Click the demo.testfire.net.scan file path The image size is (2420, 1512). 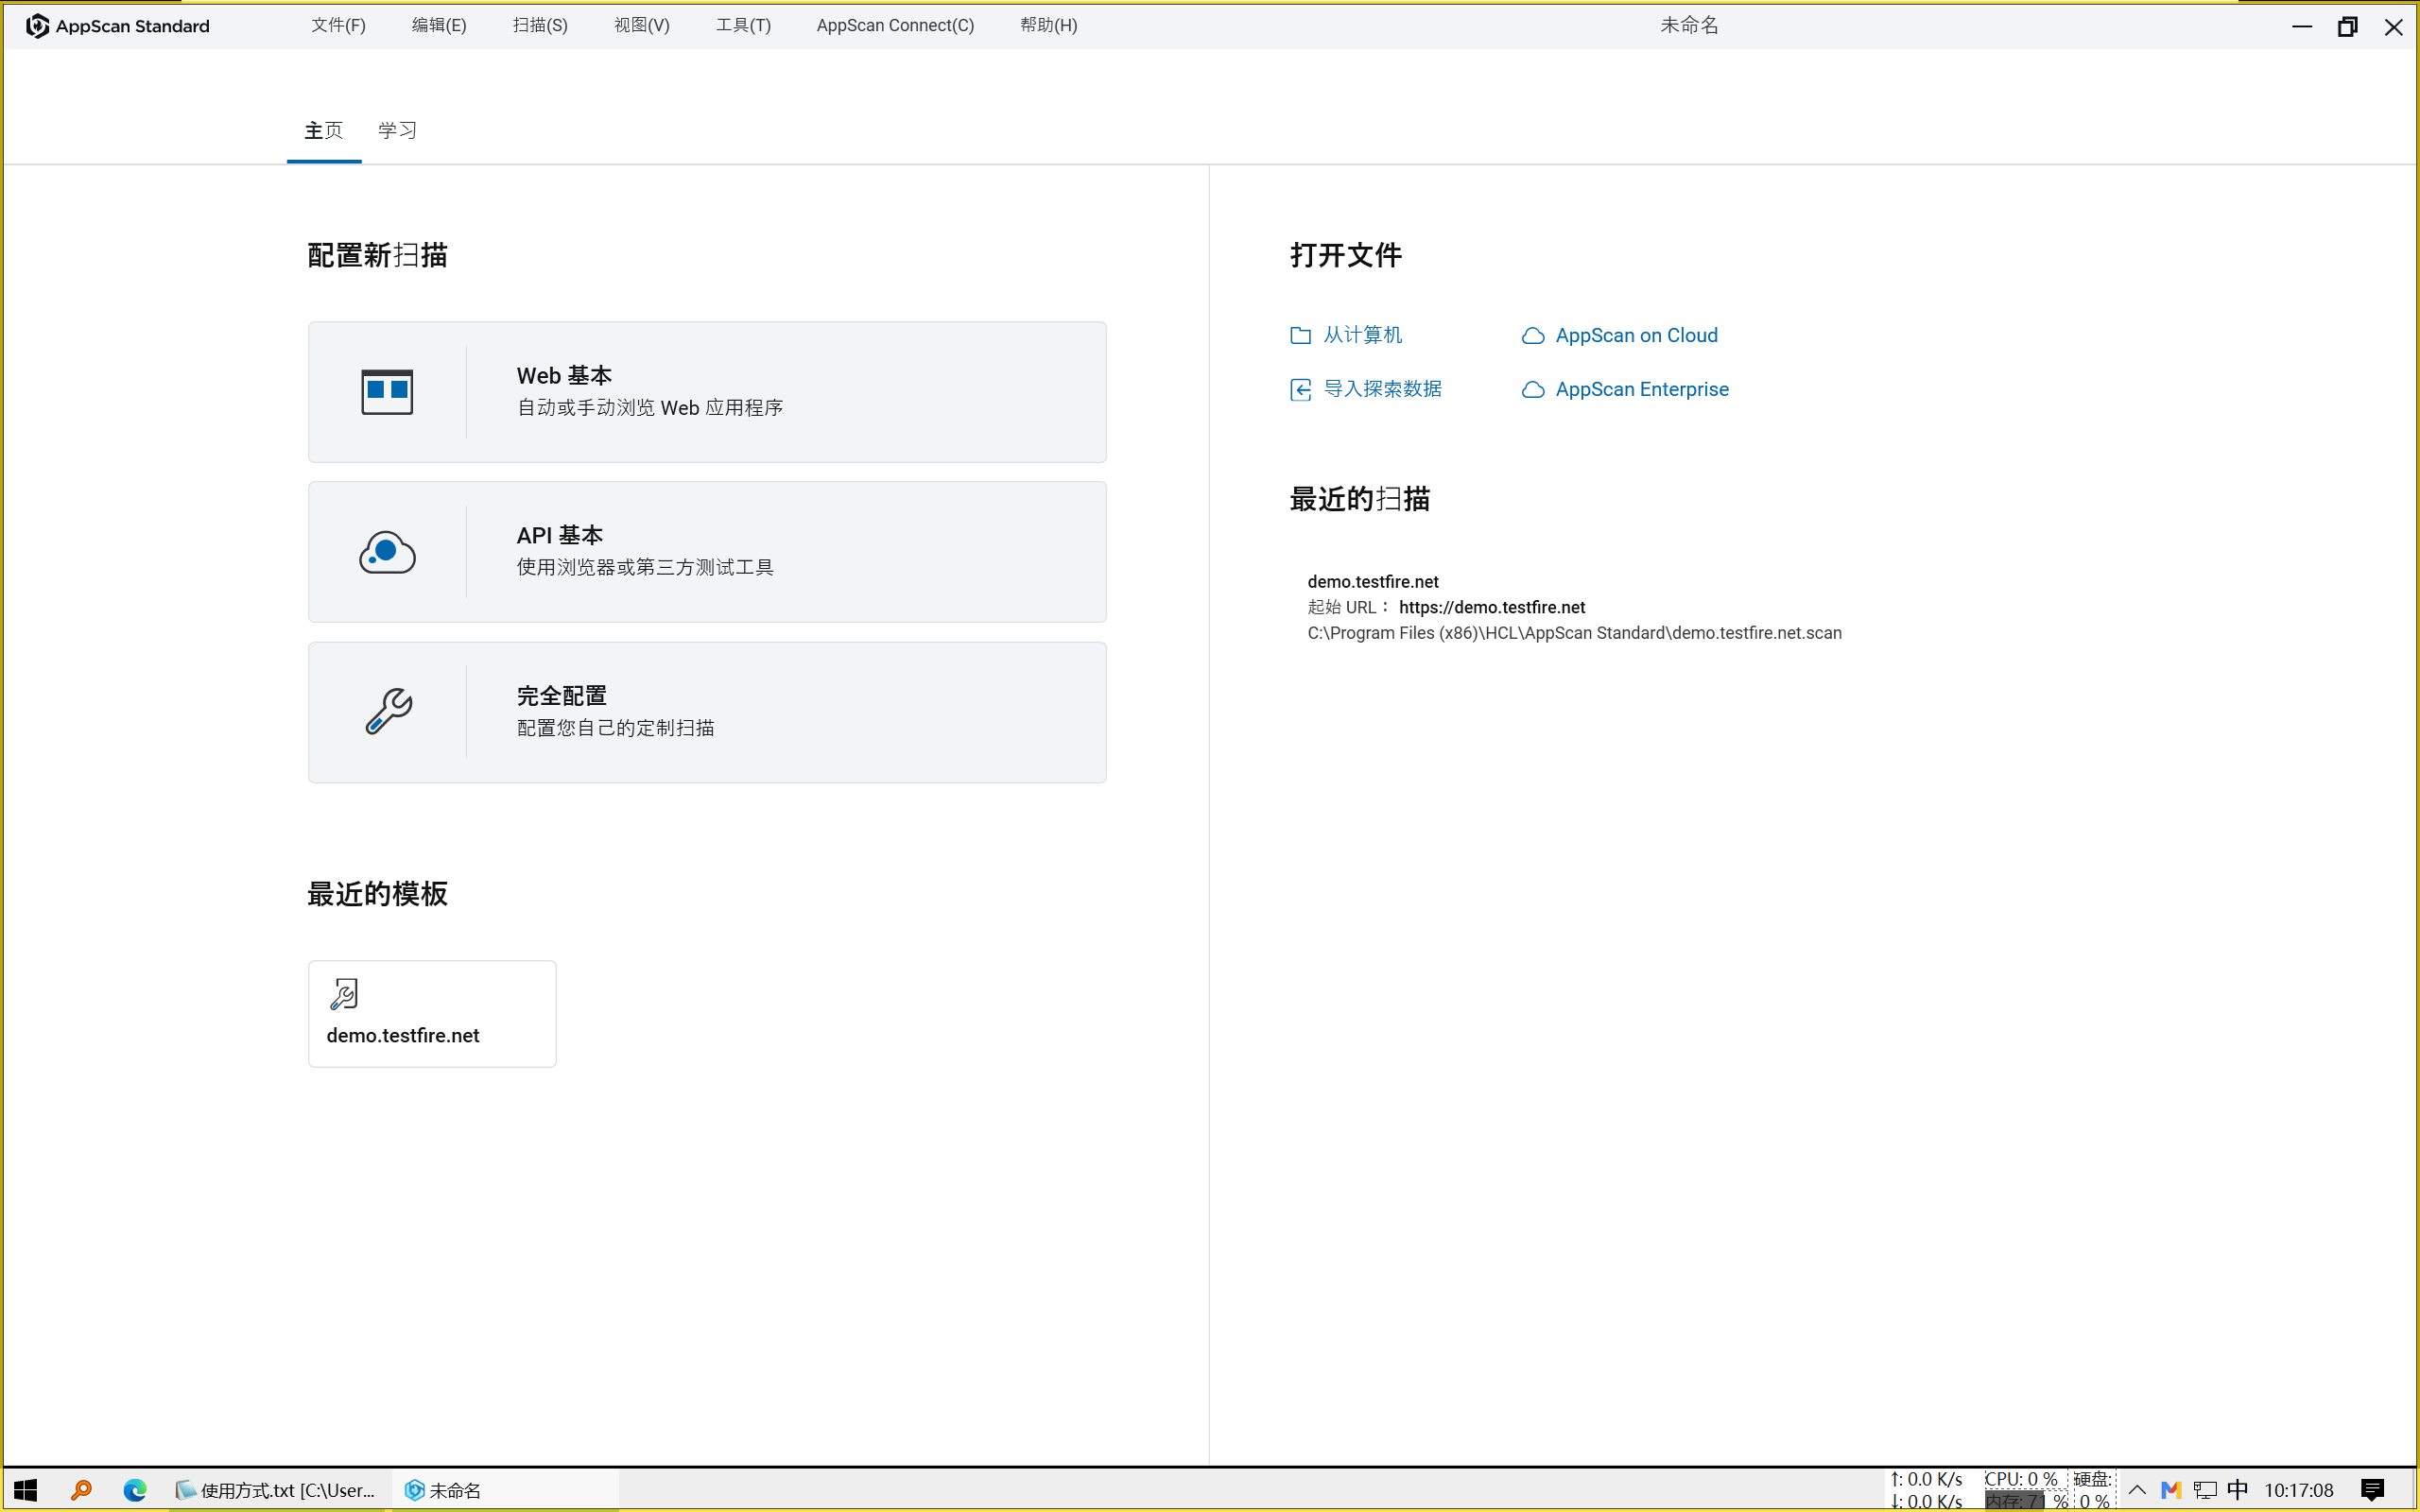(1574, 633)
